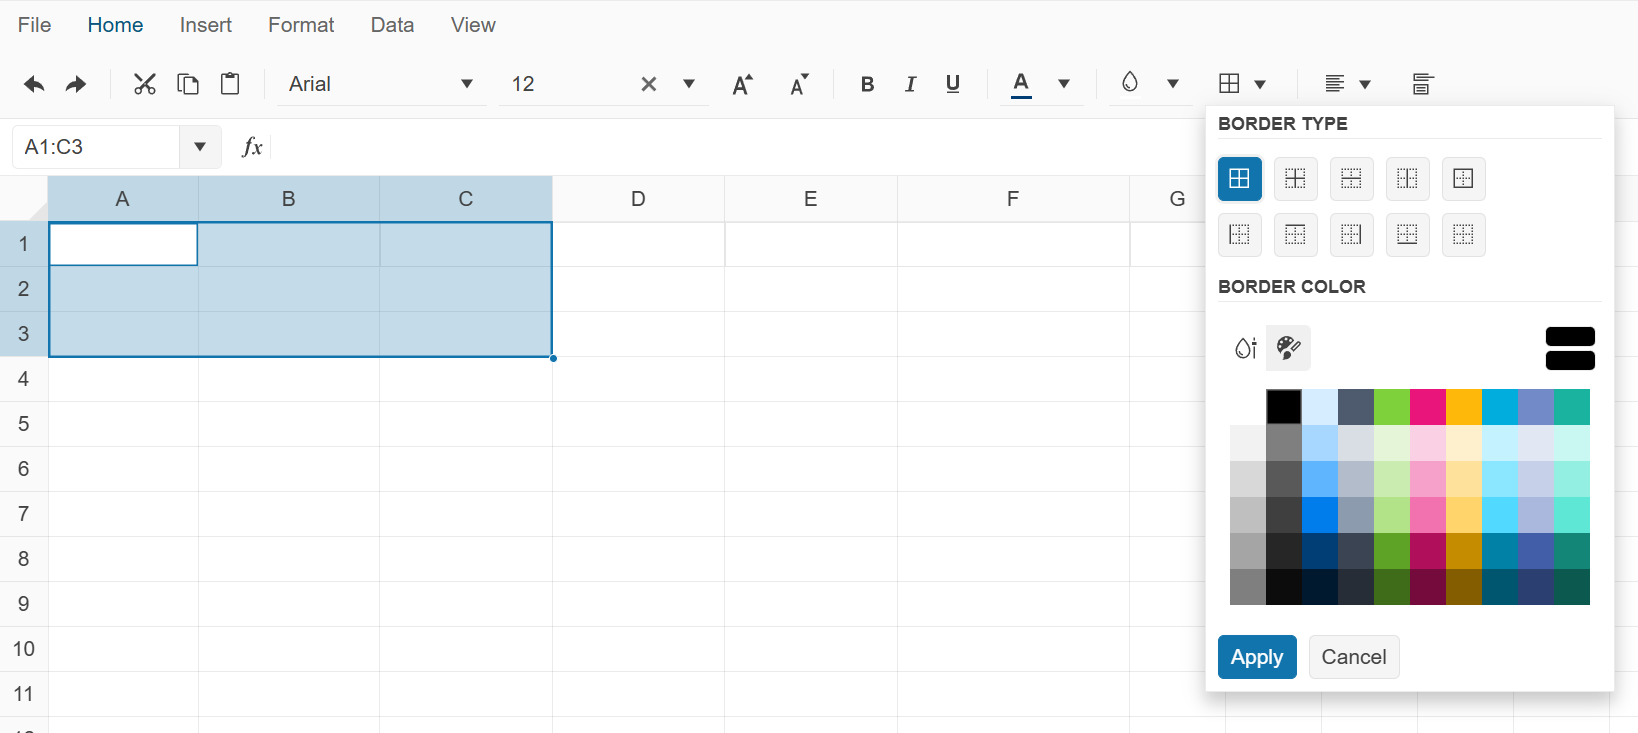1638x733 pixels.
Task: Open the text alignment dropdown arrow
Action: 1365,84
